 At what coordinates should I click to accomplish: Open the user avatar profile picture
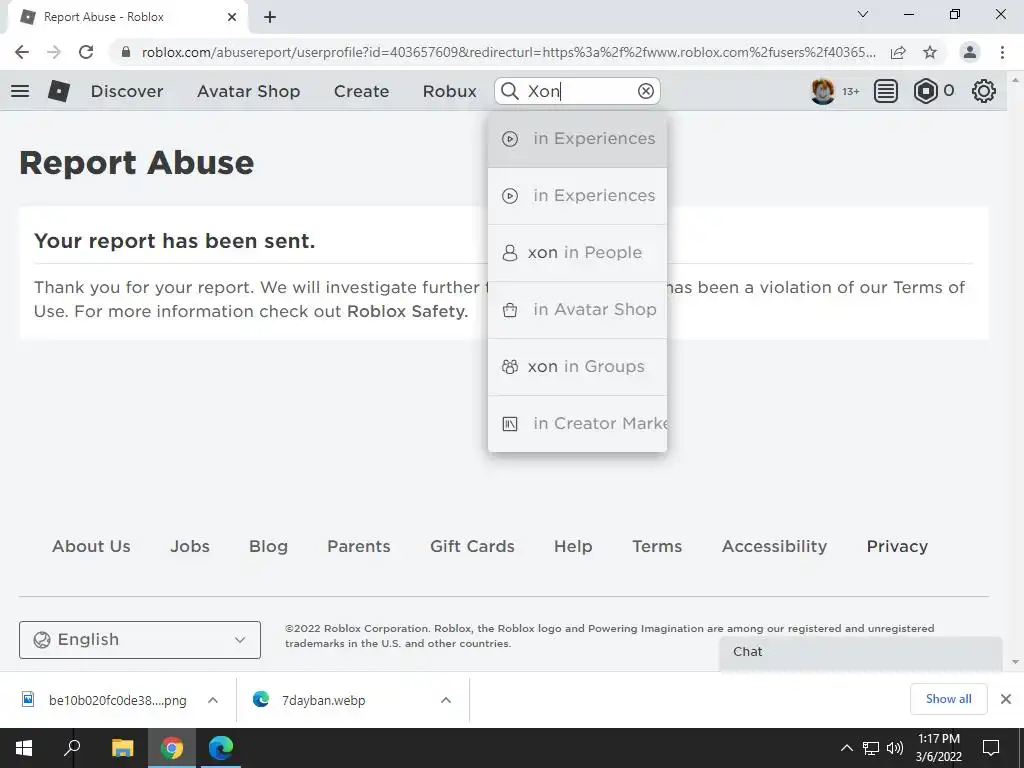click(822, 91)
